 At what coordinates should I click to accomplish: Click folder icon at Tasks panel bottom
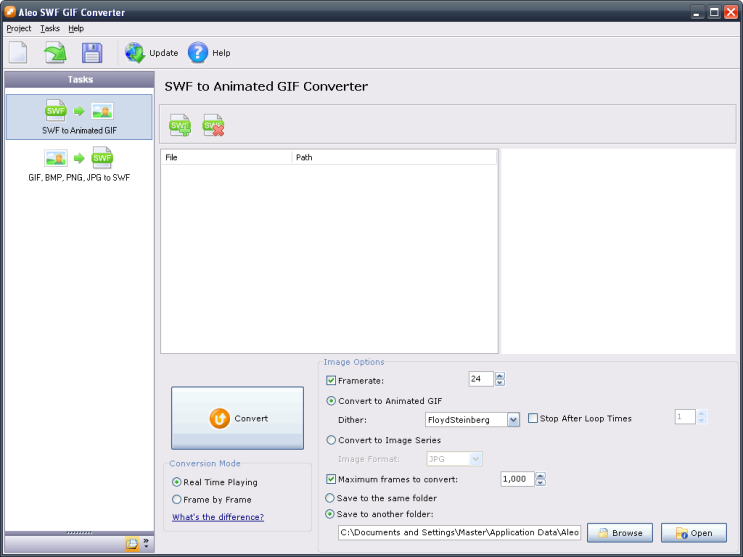132,543
